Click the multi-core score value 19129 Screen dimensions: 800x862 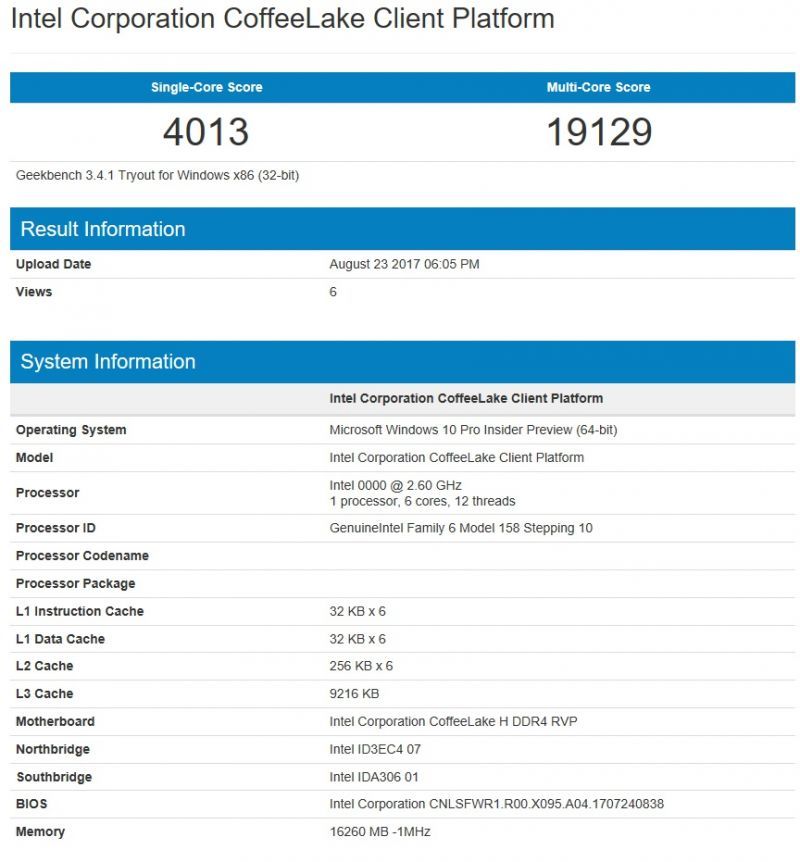(599, 132)
